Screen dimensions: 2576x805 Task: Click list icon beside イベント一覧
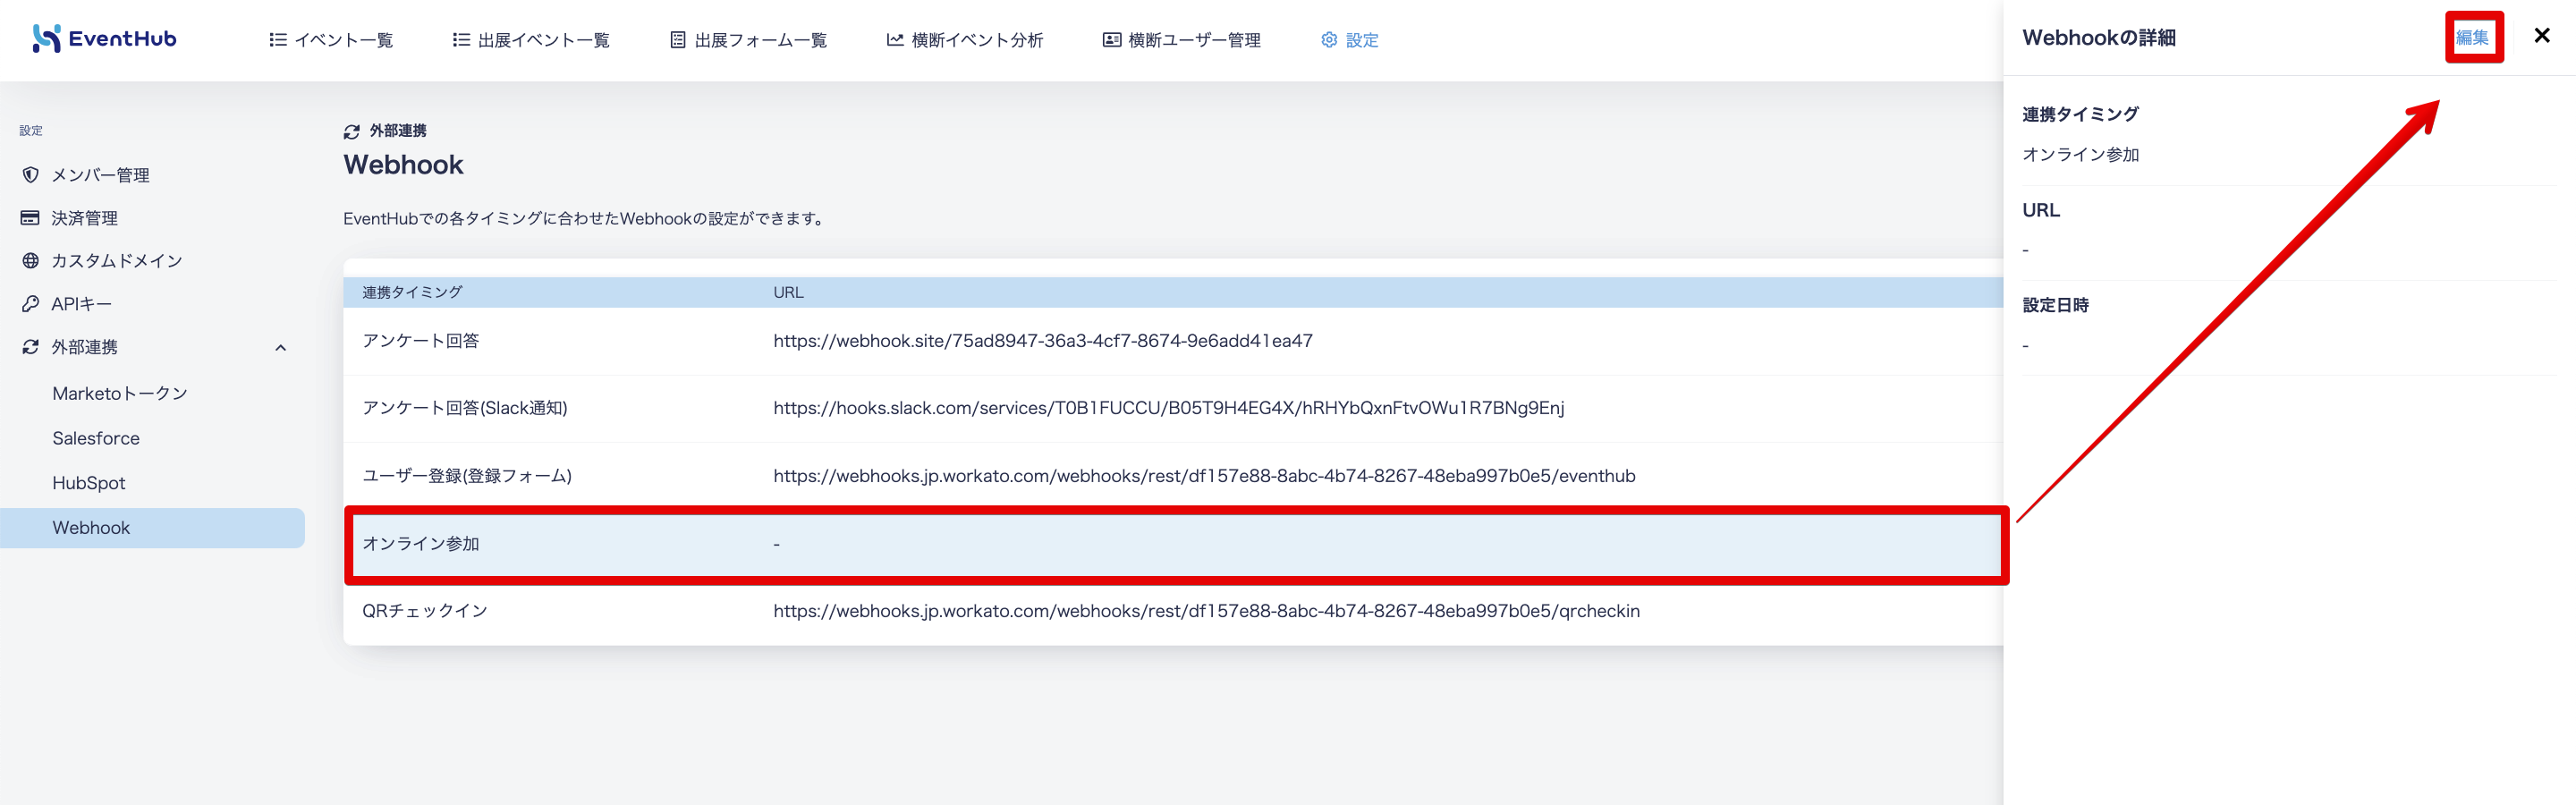(x=278, y=40)
